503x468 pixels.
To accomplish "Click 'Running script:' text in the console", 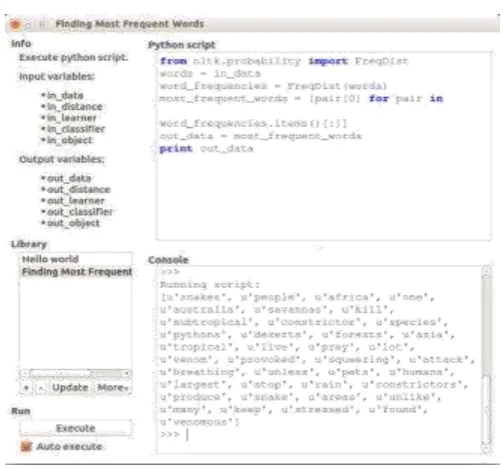I will [x=210, y=285].
